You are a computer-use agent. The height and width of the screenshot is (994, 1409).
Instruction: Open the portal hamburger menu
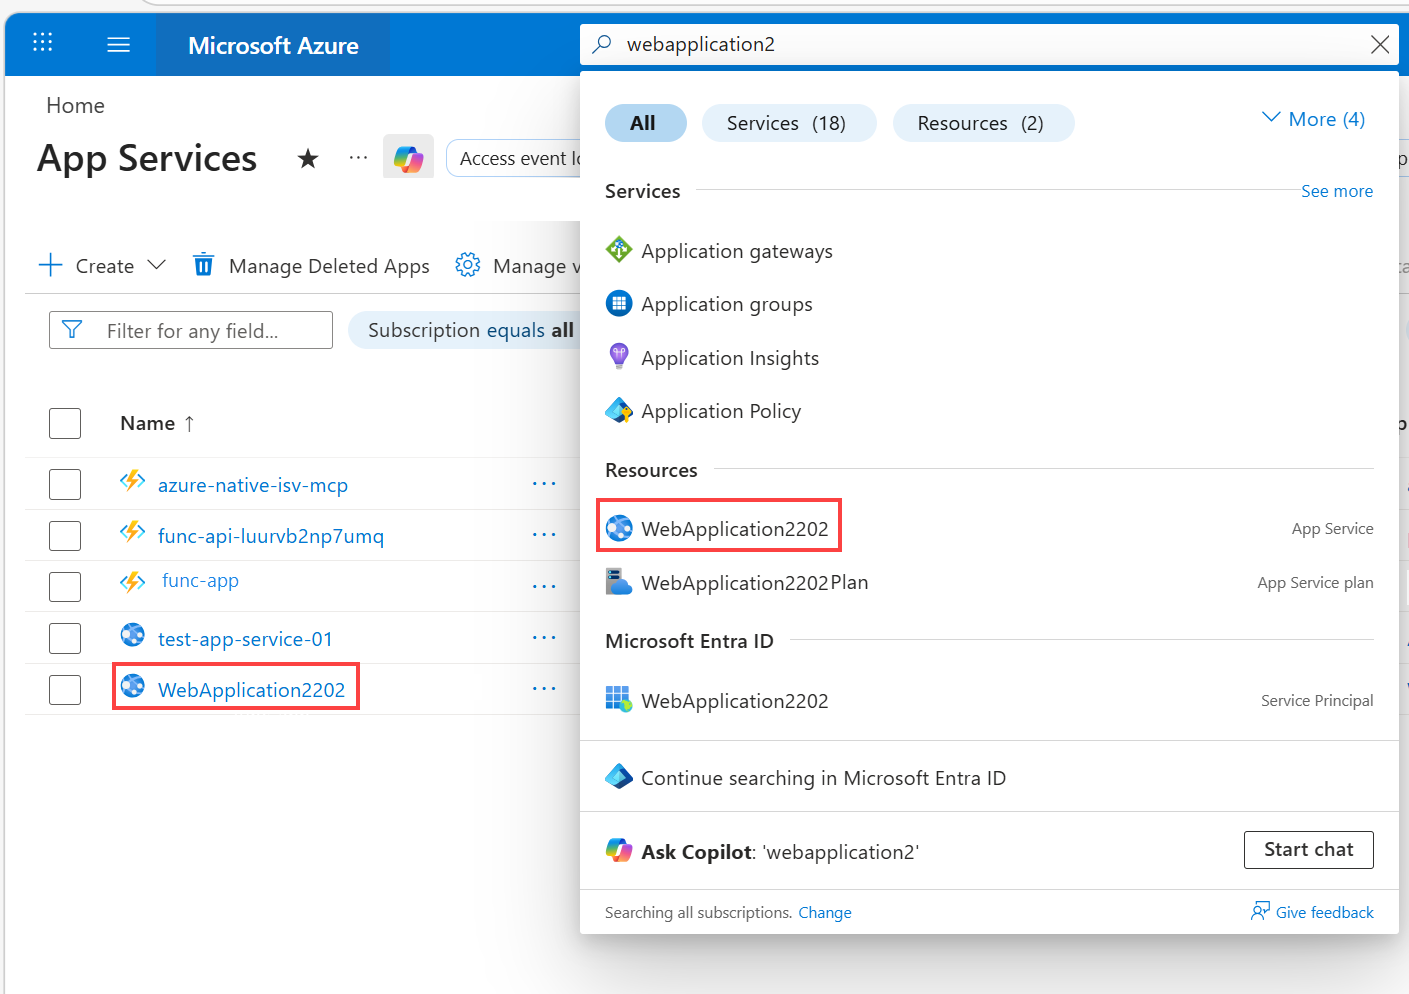tap(117, 43)
